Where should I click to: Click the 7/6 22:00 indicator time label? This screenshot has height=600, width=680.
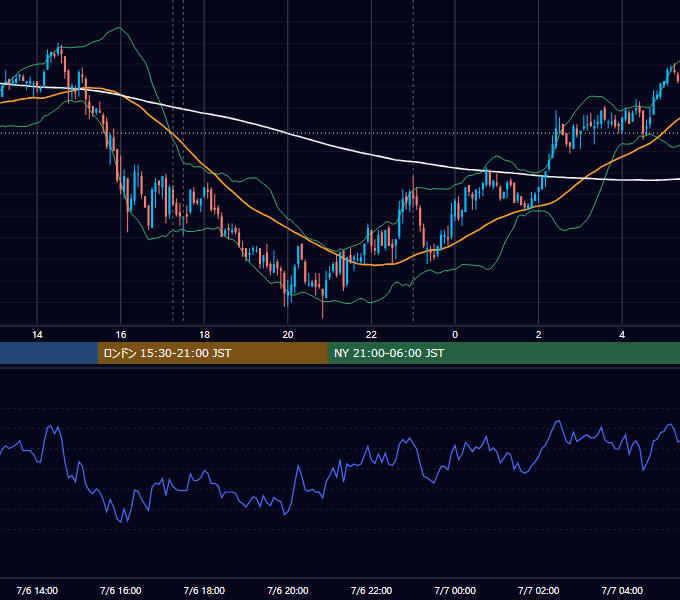pos(371,590)
